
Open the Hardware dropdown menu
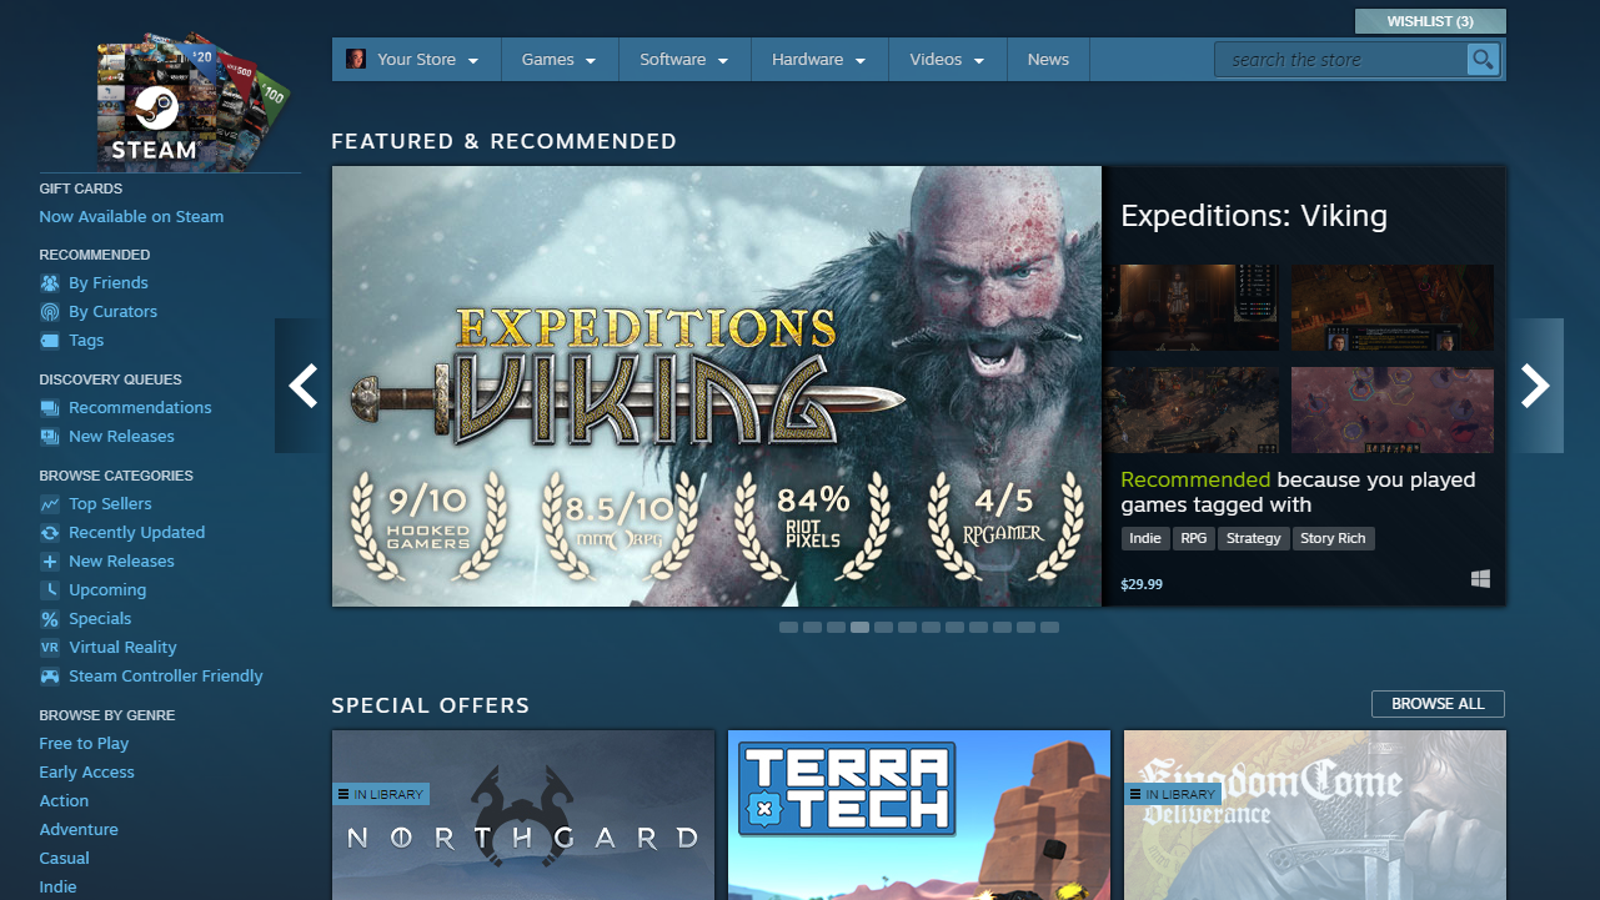click(819, 60)
